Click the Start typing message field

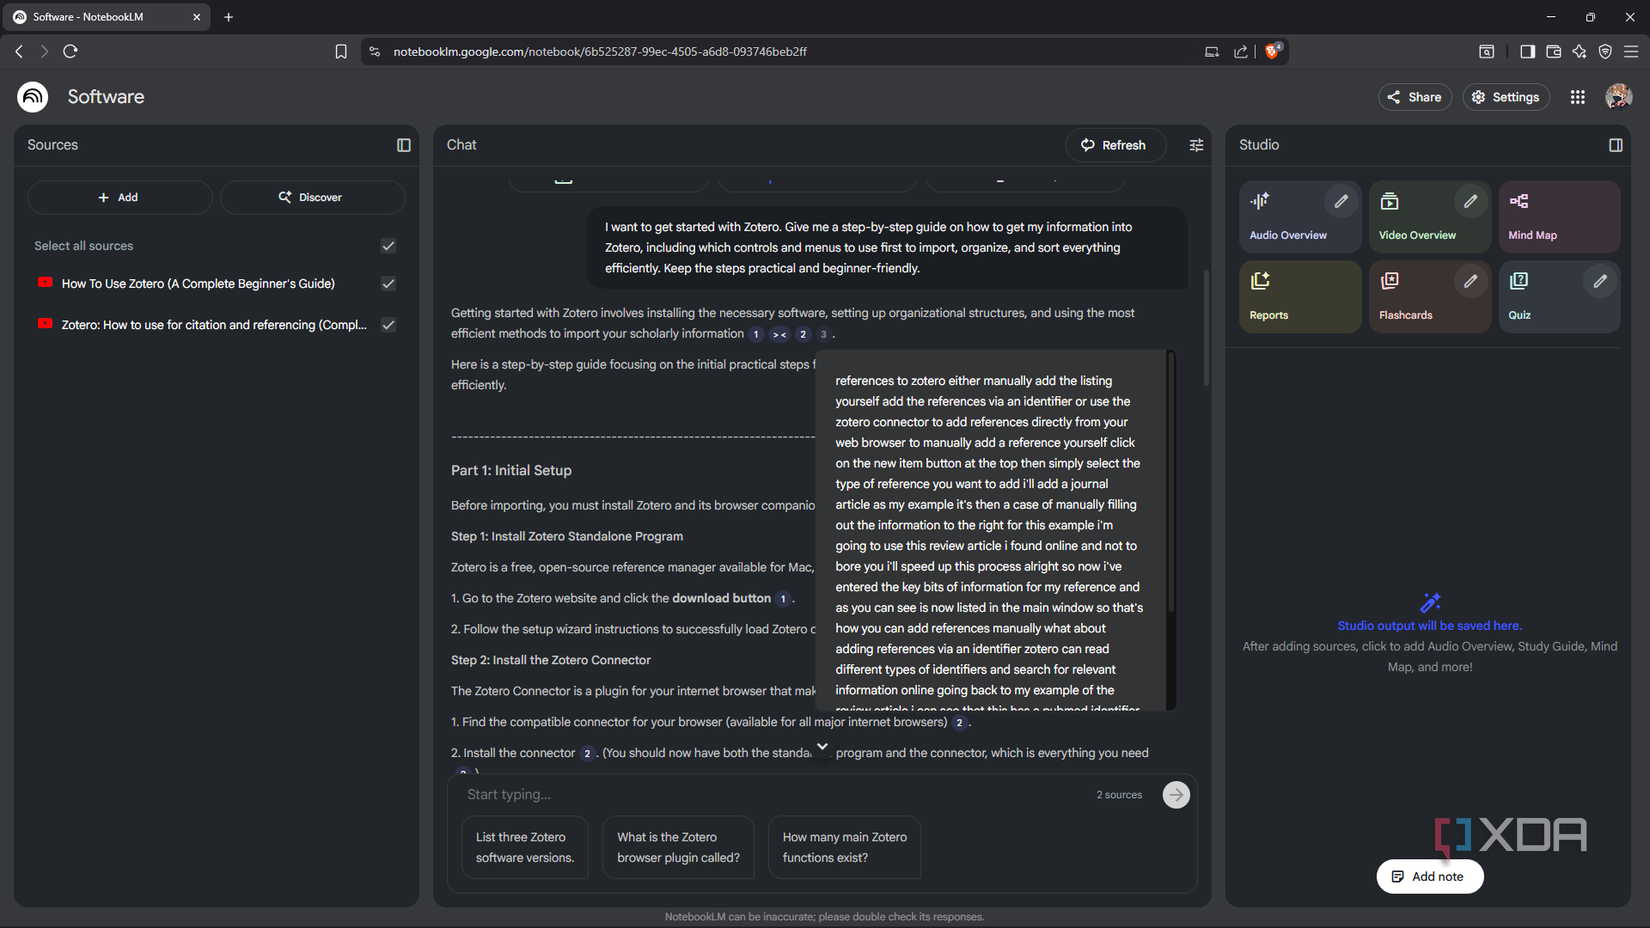coord(700,794)
